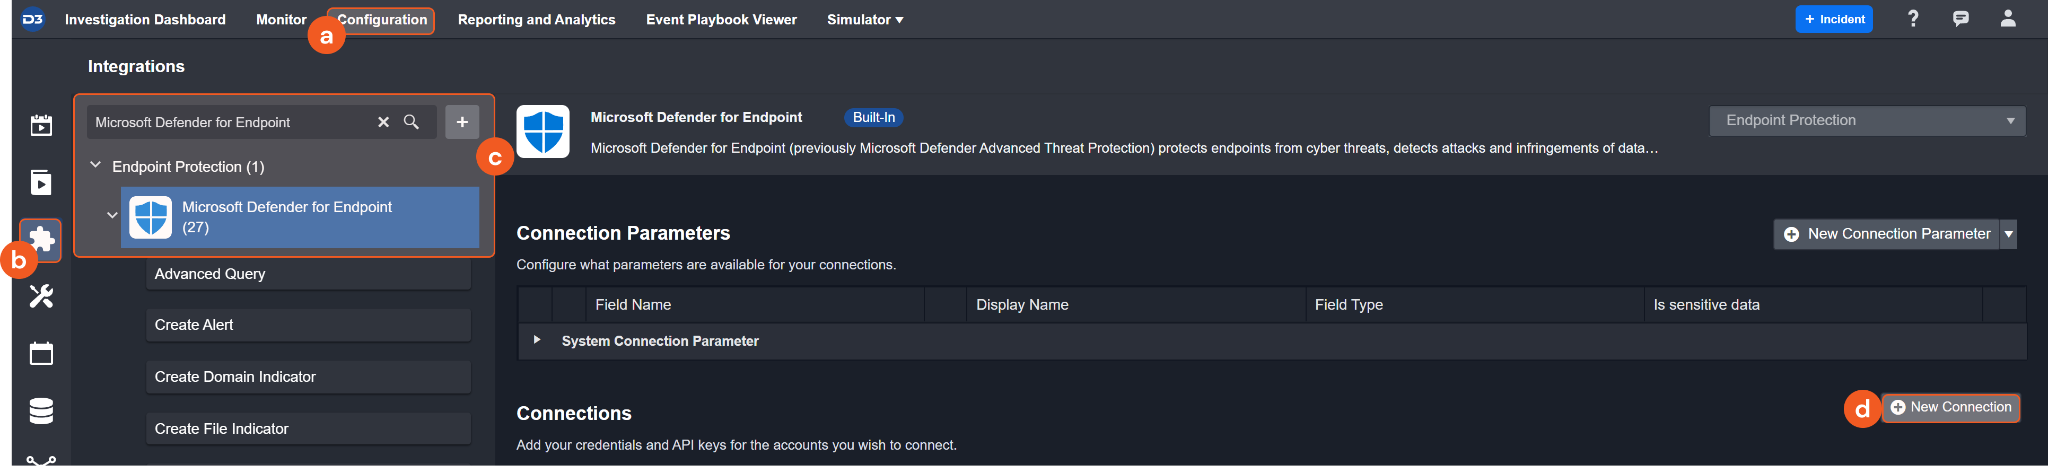2048x466 pixels.
Task: Open the chat messages icon
Action: coord(1960,19)
